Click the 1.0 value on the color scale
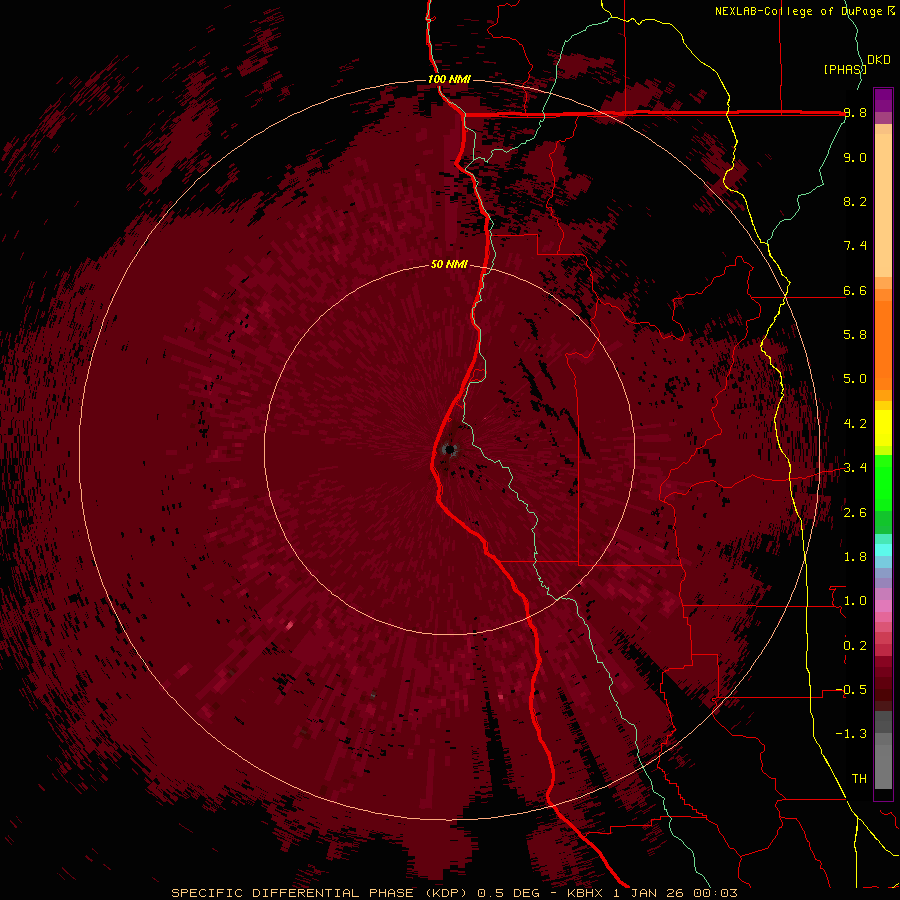Screen dimensions: 900x900 point(855,601)
